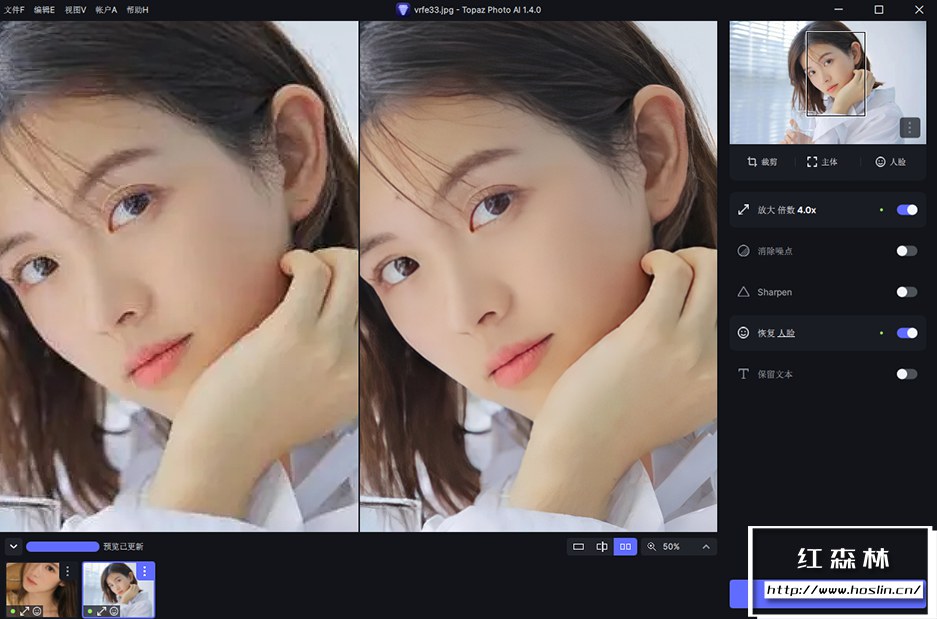
Task: Close the Topaz Photo AI window
Action: (919, 10)
